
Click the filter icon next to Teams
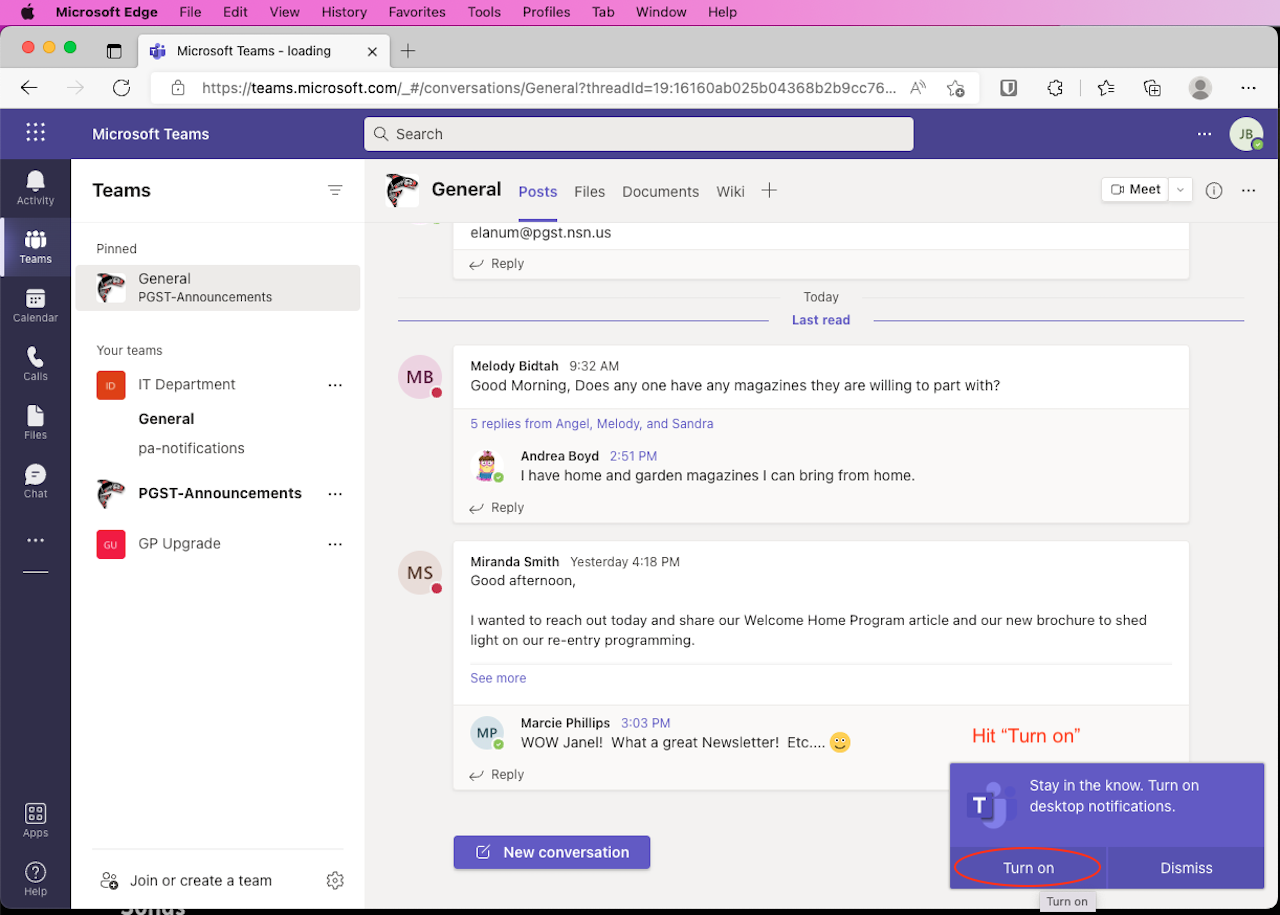pos(335,190)
